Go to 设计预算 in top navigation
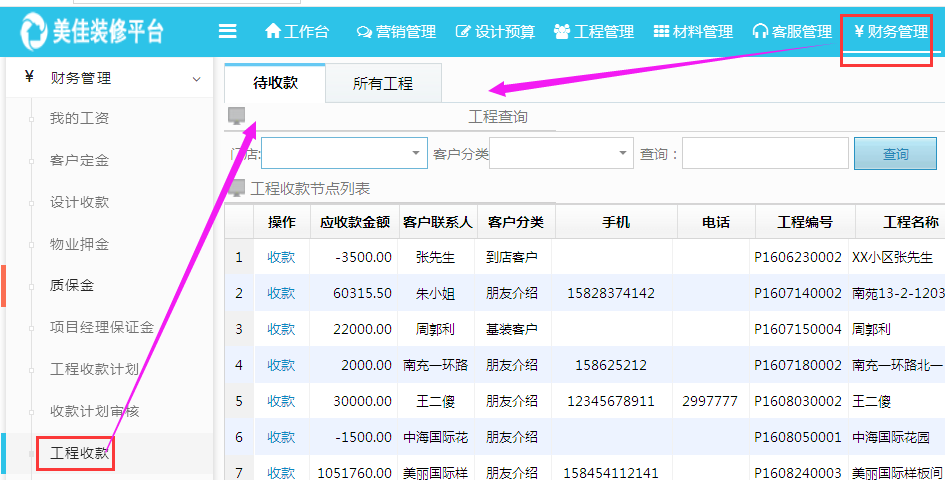The width and height of the screenshot is (945, 480). coord(495,32)
